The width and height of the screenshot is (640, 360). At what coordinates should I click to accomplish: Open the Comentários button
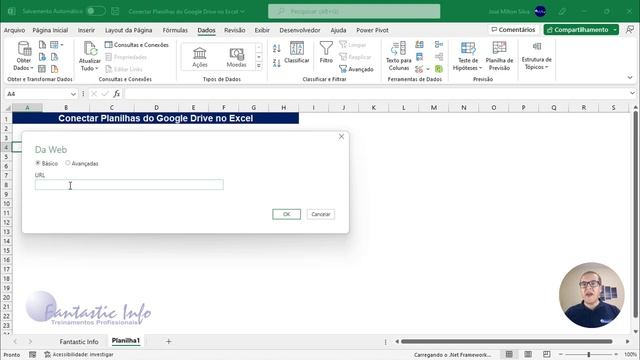coord(513,30)
